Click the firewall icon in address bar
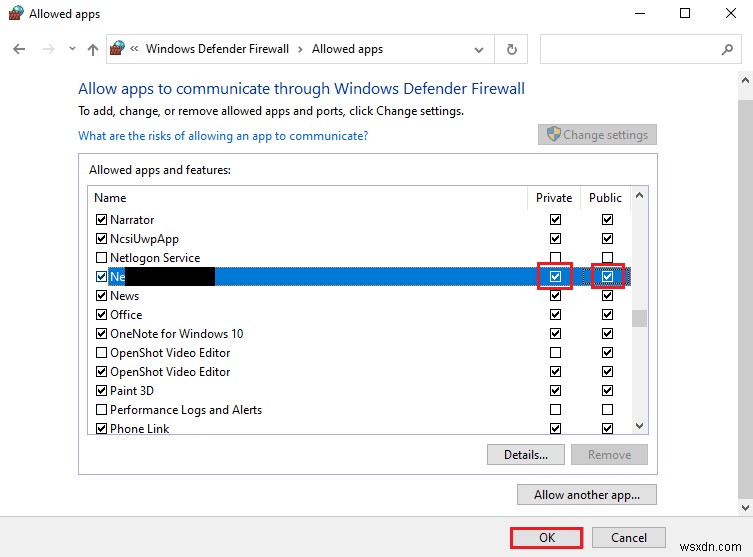The image size is (753, 557). [x=118, y=49]
